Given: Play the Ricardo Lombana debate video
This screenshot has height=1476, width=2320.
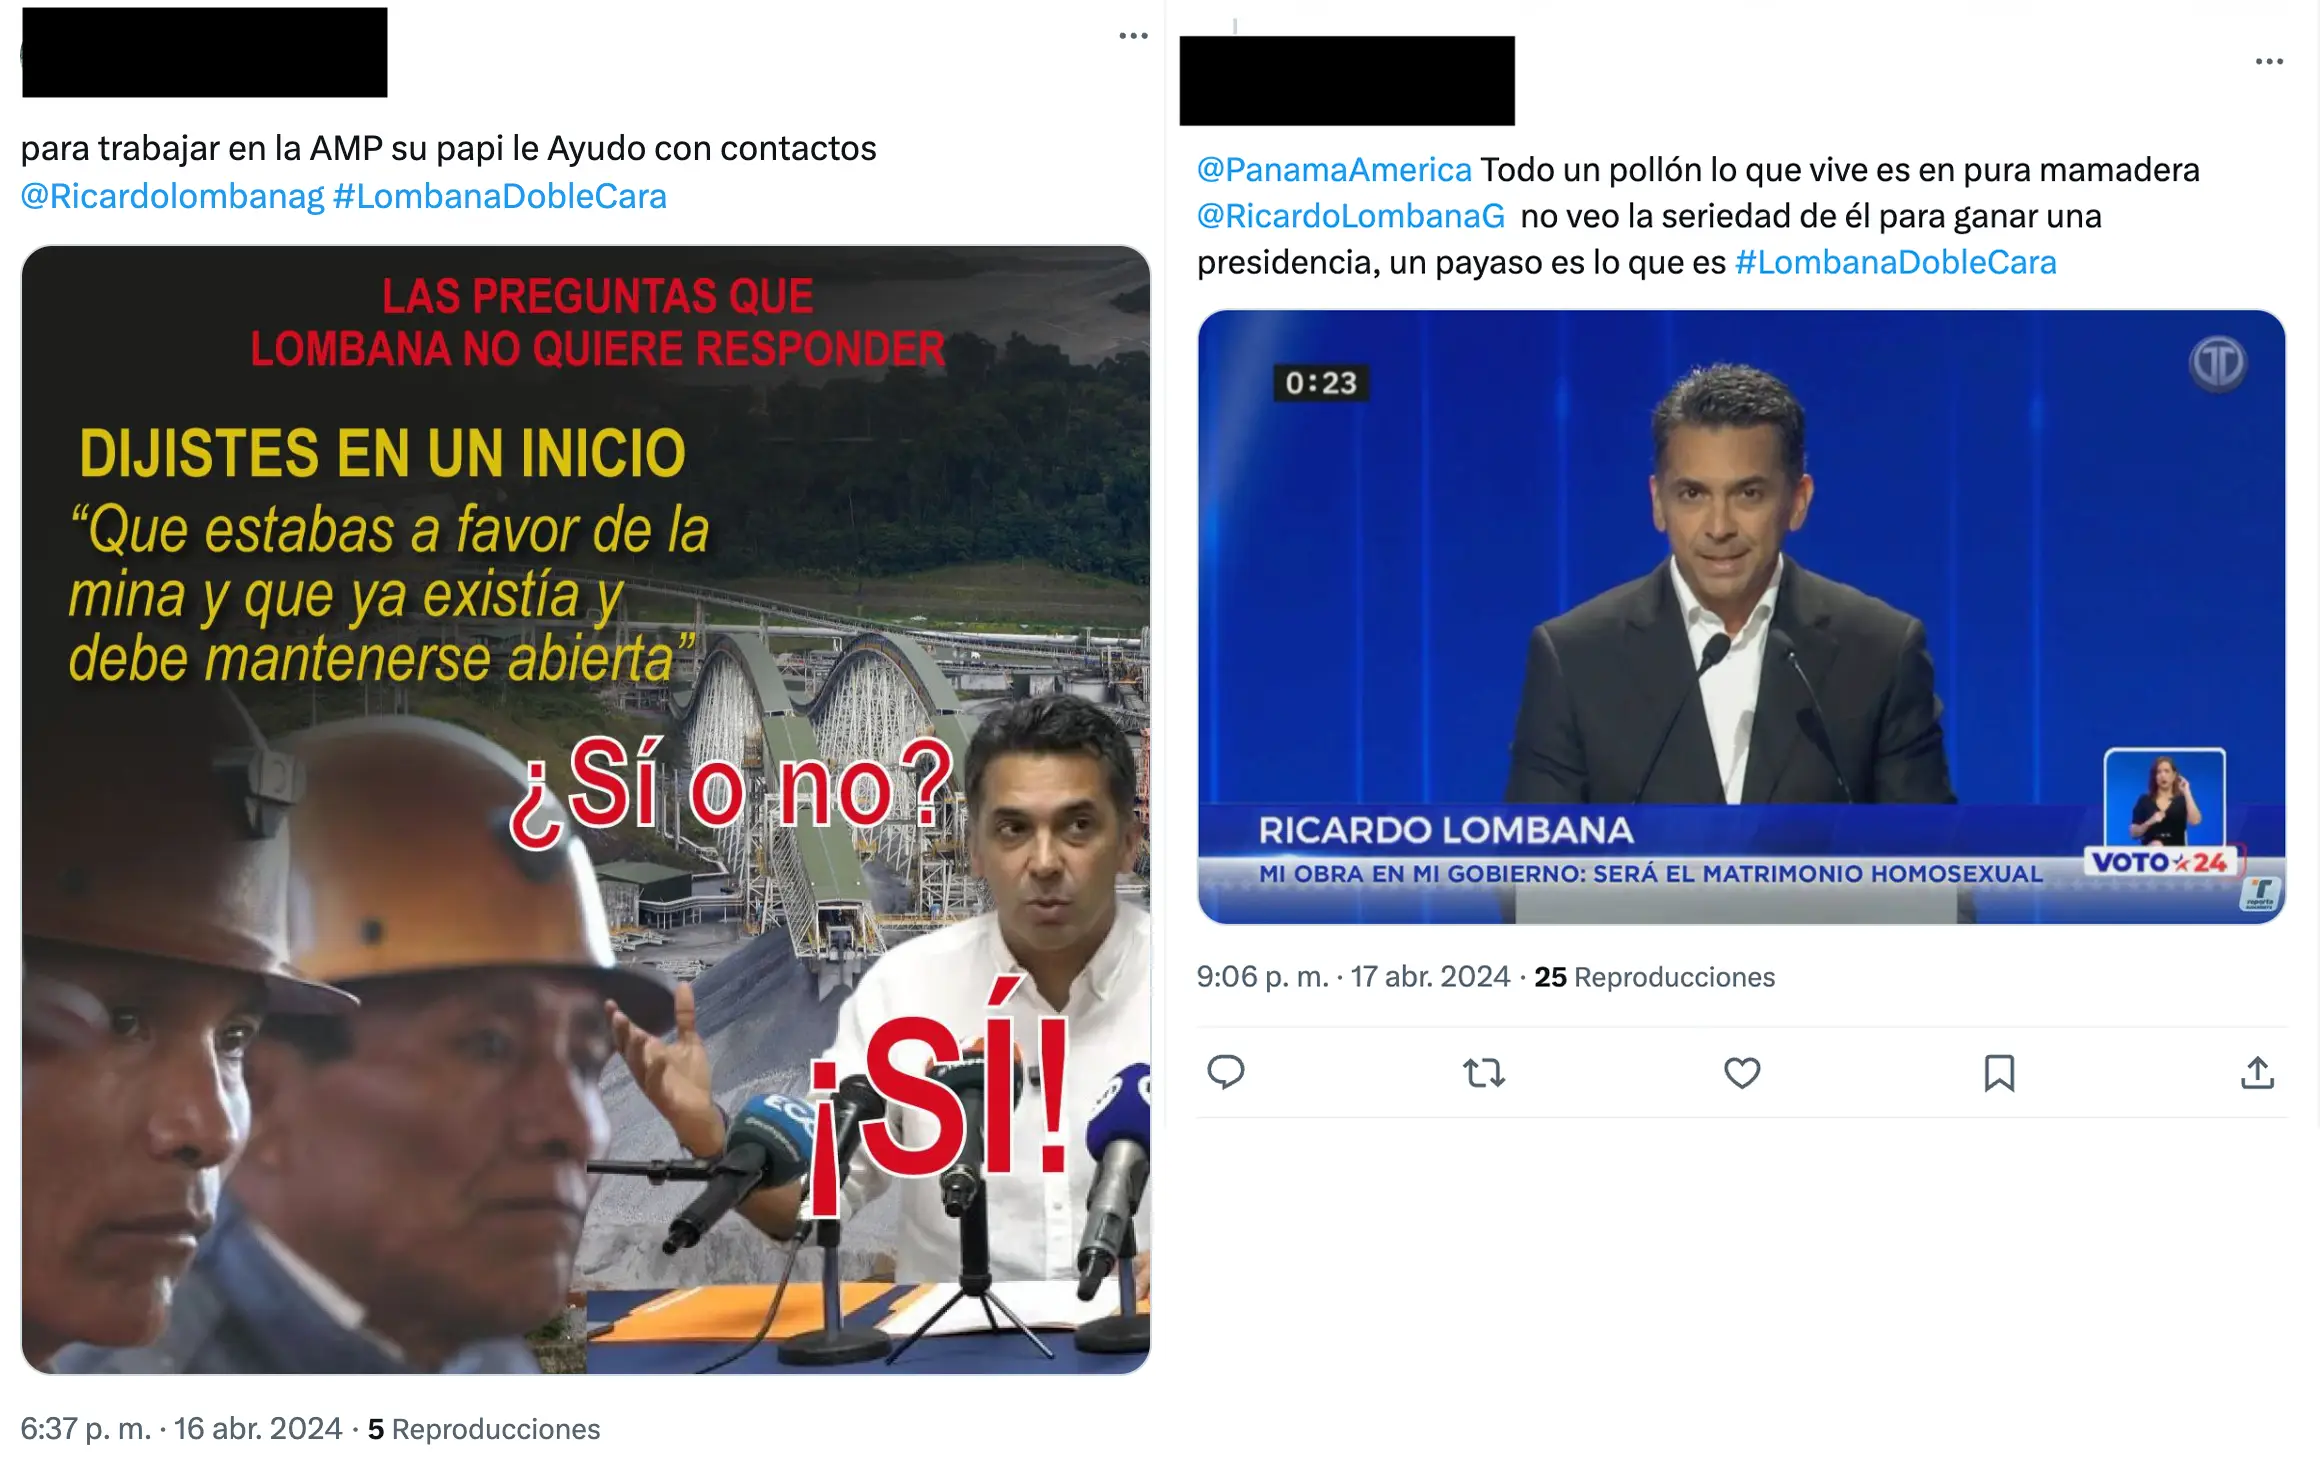Looking at the screenshot, I should click(x=1741, y=617).
